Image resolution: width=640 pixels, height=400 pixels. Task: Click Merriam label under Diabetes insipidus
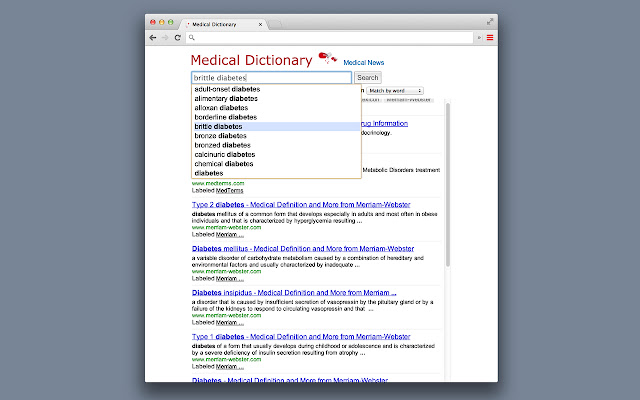[x=230, y=323]
